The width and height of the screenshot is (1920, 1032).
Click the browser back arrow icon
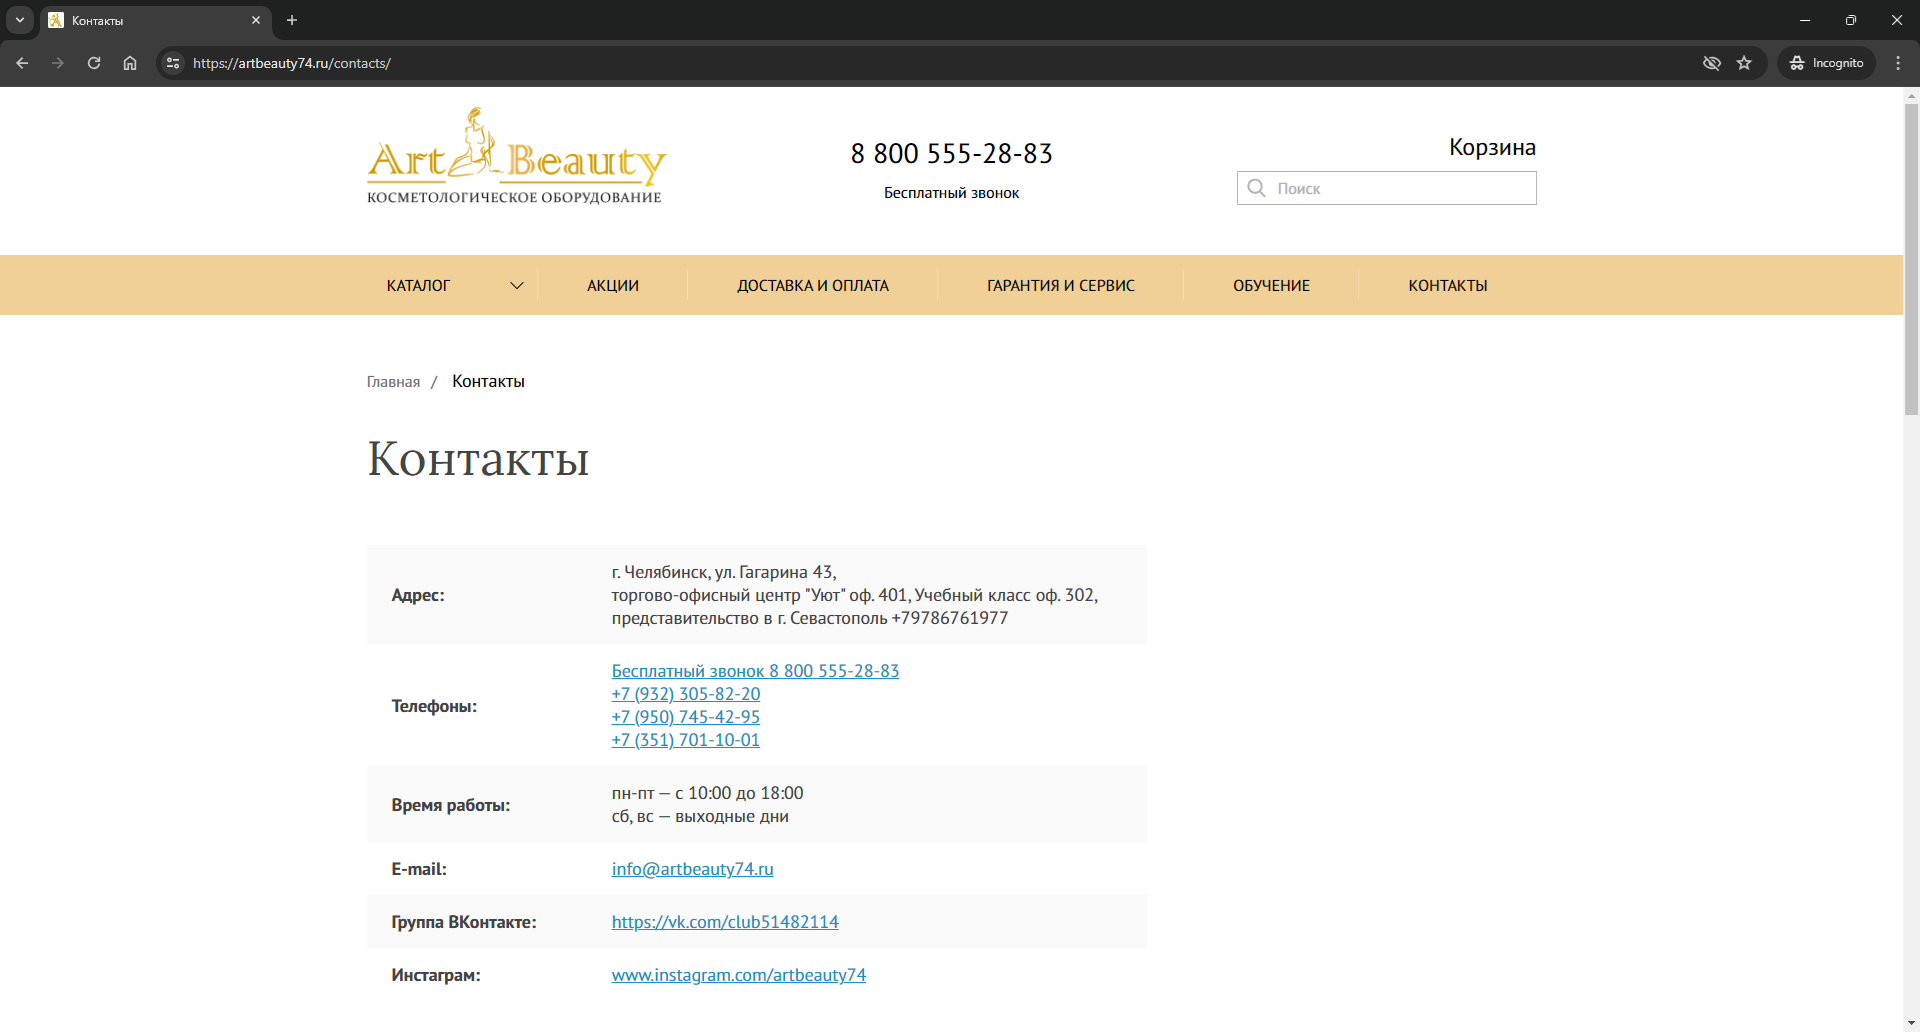coord(22,63)
